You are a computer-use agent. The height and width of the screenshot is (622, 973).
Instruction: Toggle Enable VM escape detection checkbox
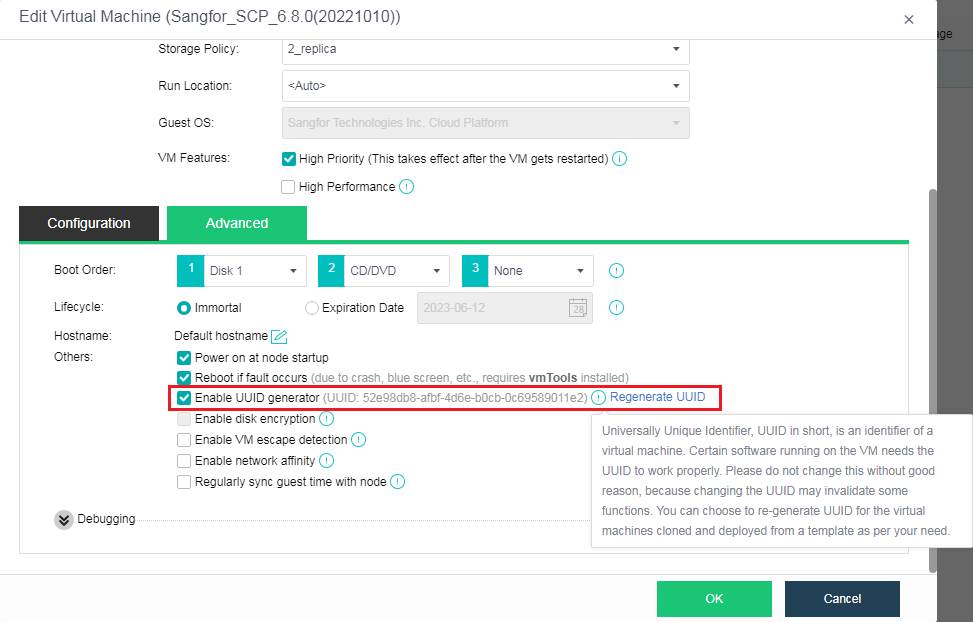[x=184, y=440]
